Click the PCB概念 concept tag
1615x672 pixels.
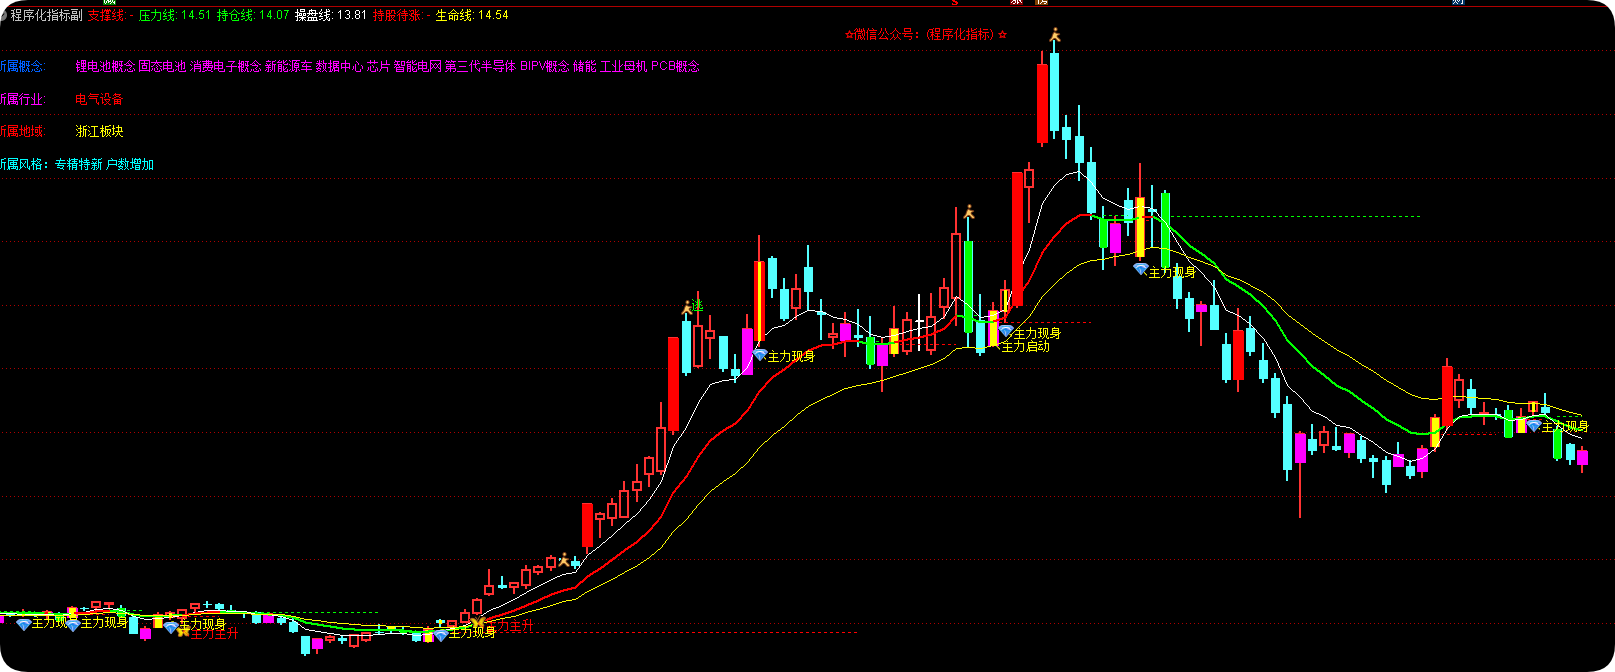click(x=676, y=66)
